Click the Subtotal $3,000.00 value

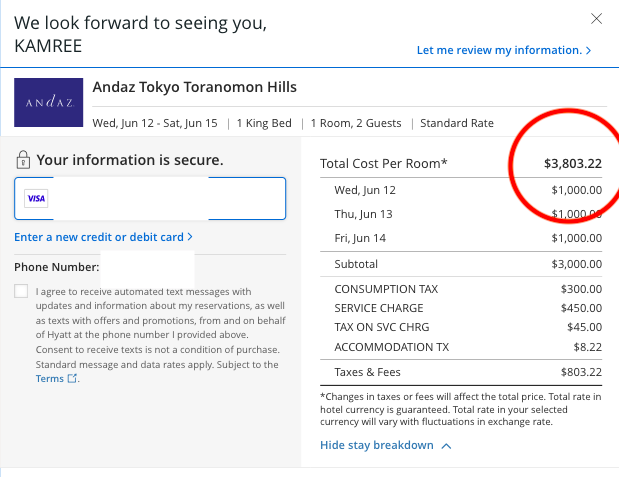click(576, 264)
